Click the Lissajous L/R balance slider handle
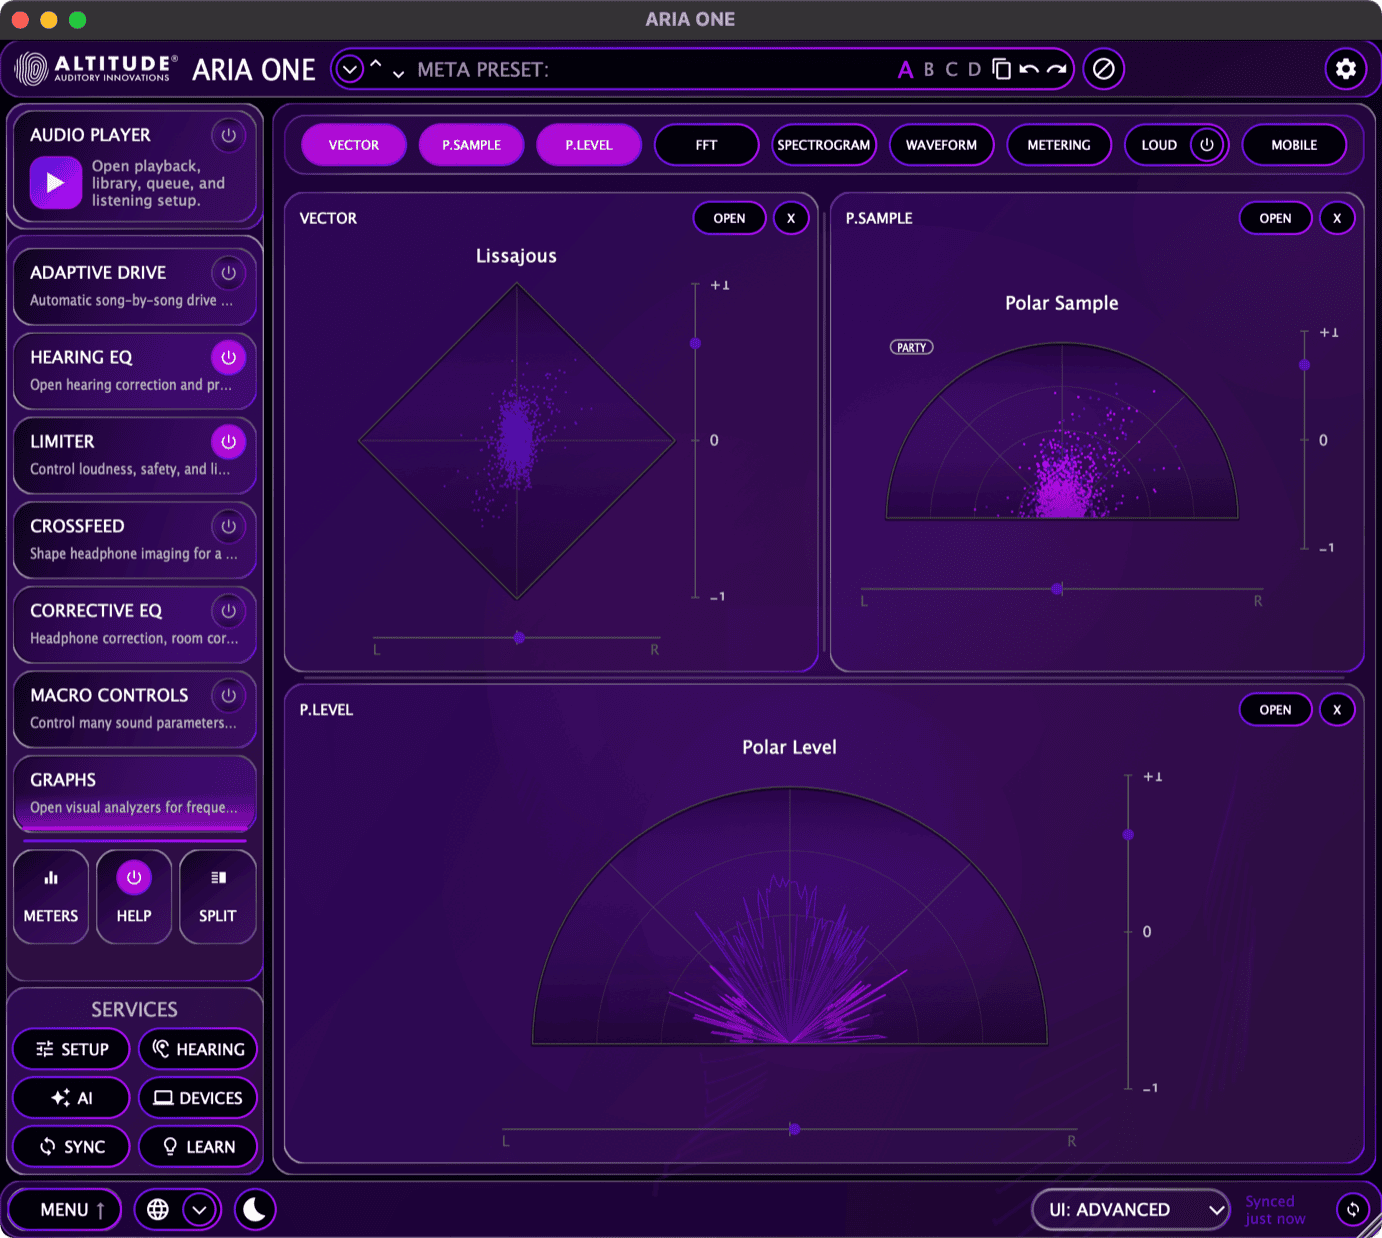 pos(519,637)
